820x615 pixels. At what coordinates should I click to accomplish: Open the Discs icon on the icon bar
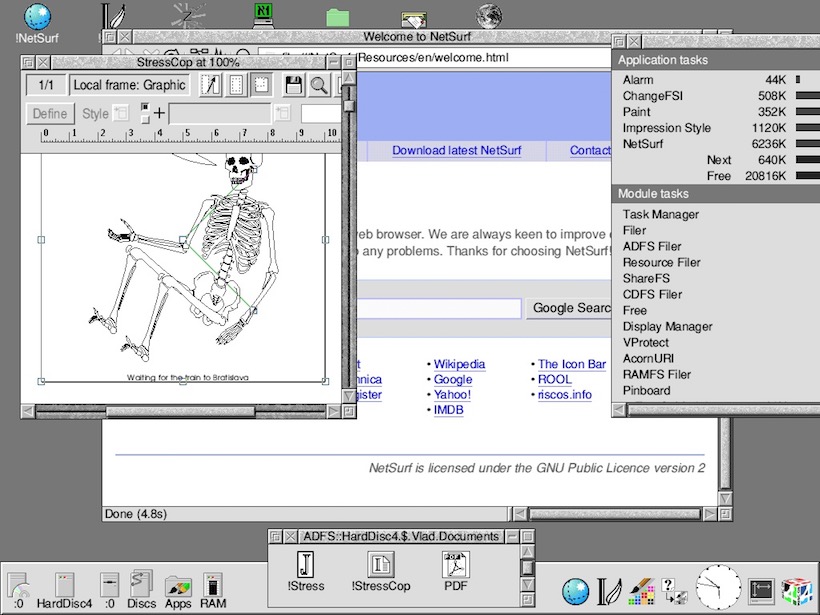tap(142, 590)
